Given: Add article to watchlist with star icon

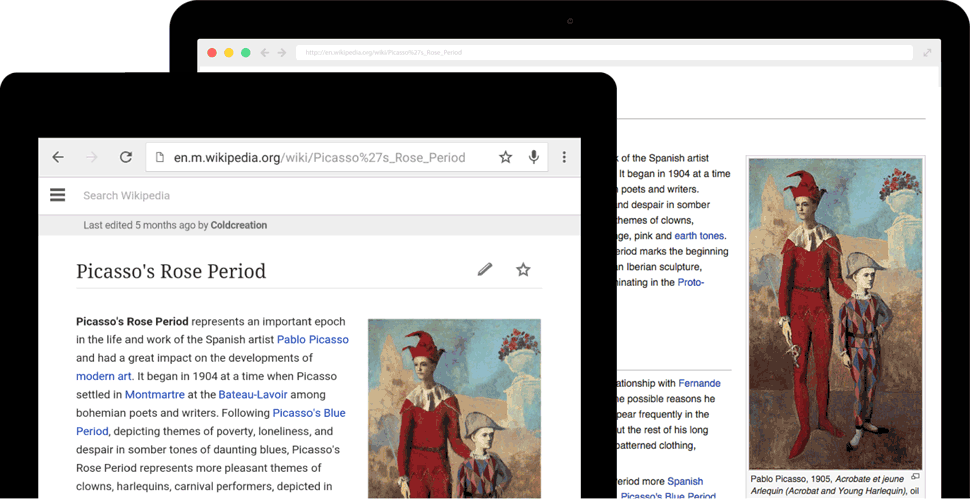Looking at the screenshot, I should [523, 269].
